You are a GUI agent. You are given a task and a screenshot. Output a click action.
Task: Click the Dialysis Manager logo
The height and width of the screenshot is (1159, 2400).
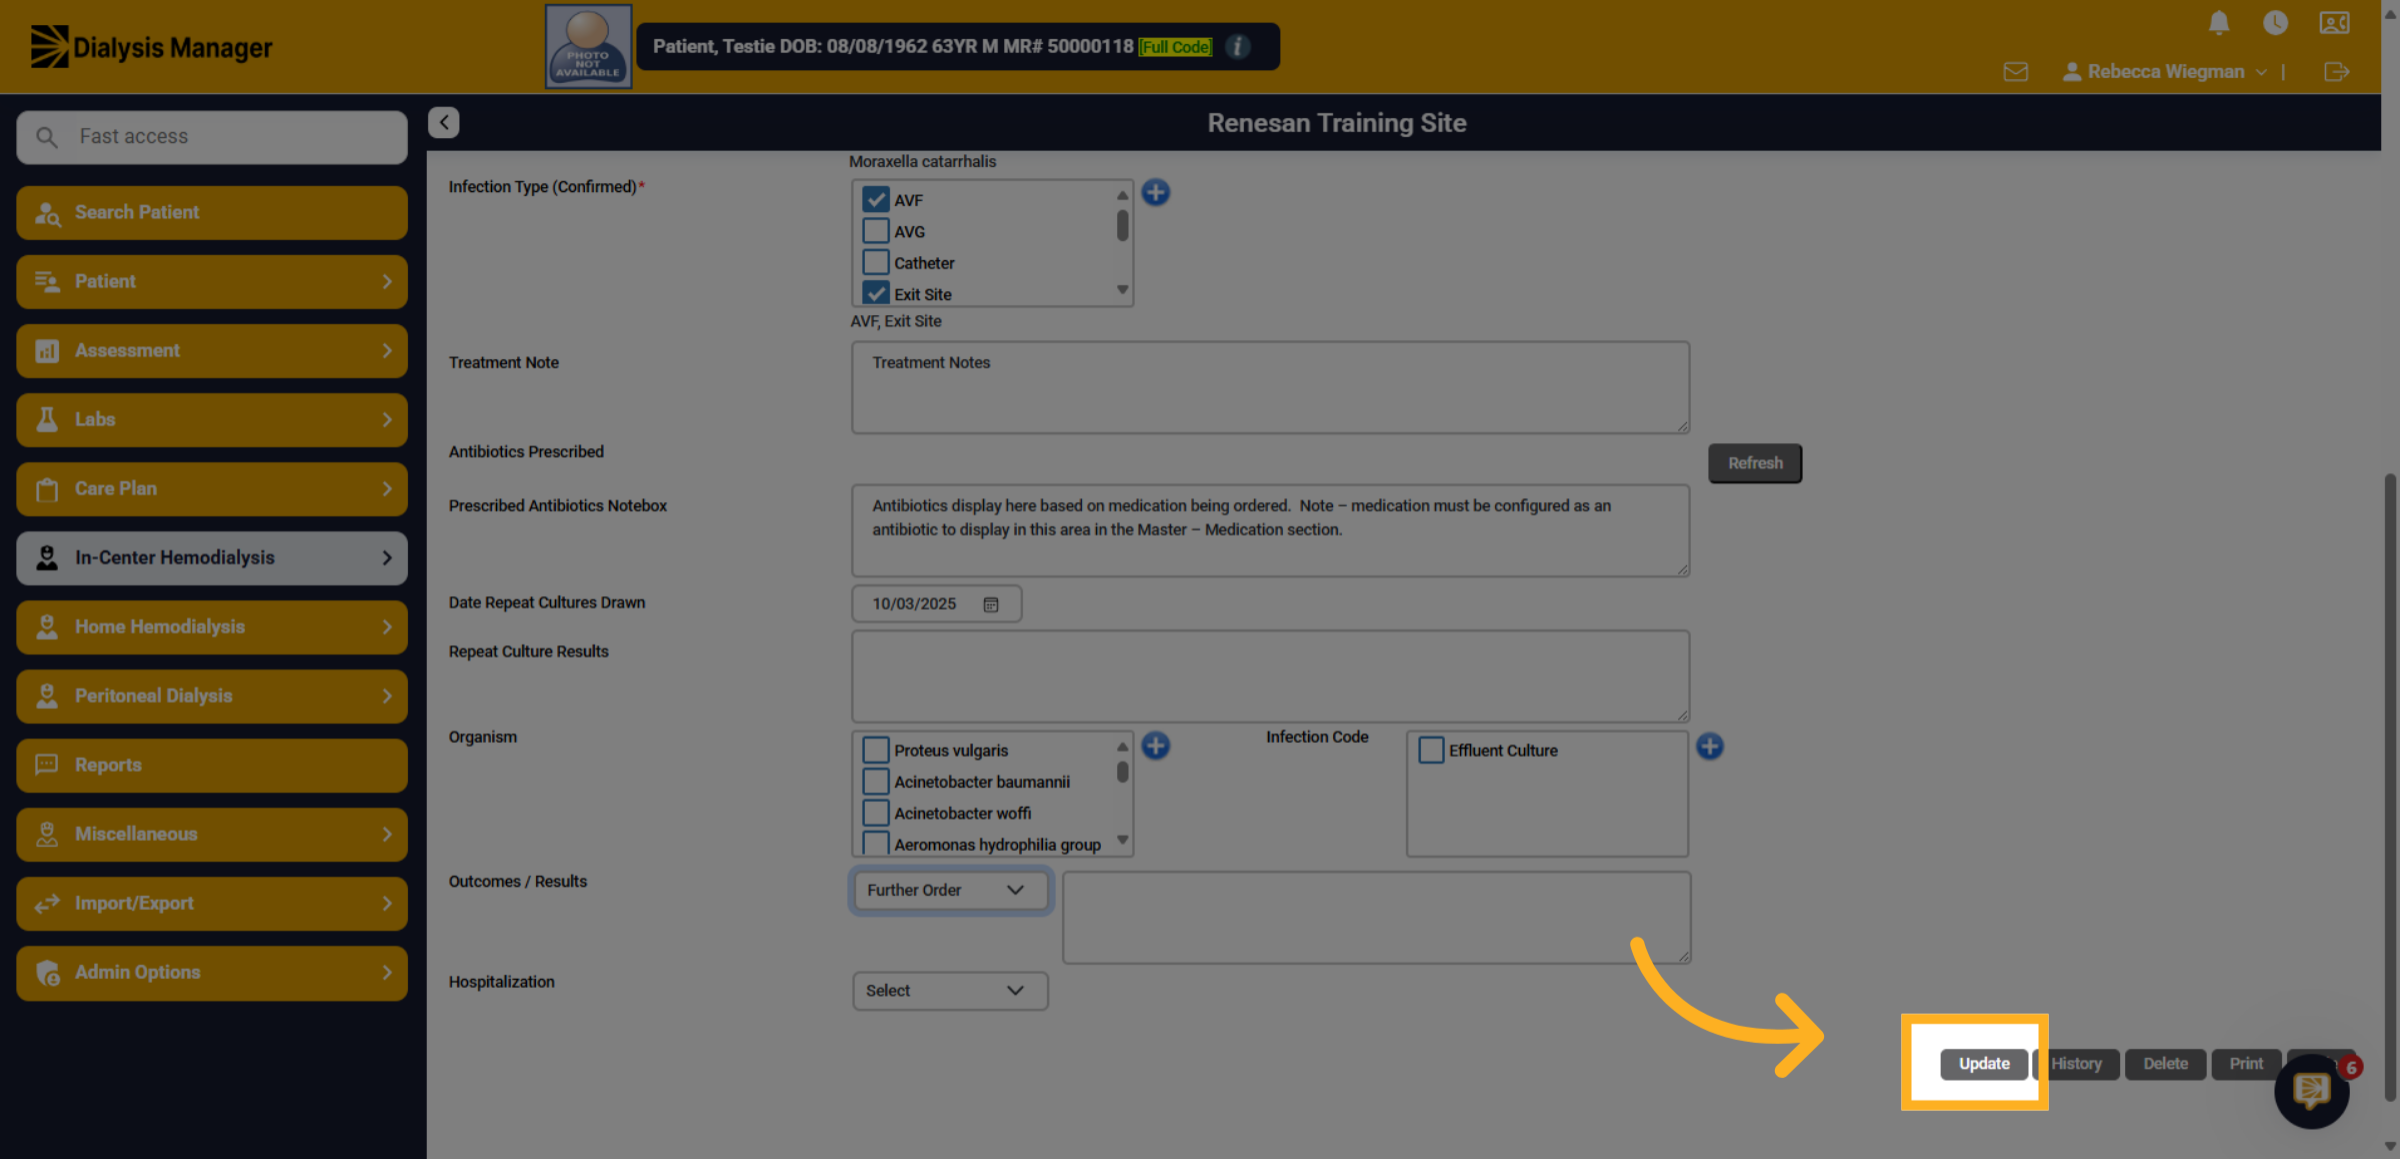point(151,47)
